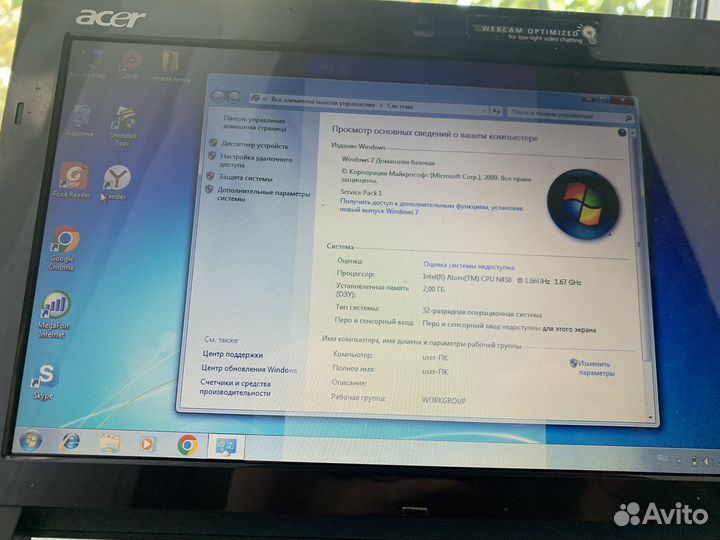Open the Новая папка folder on desktop
Screen dimensions: 720x540
click(x=171, y=66)
